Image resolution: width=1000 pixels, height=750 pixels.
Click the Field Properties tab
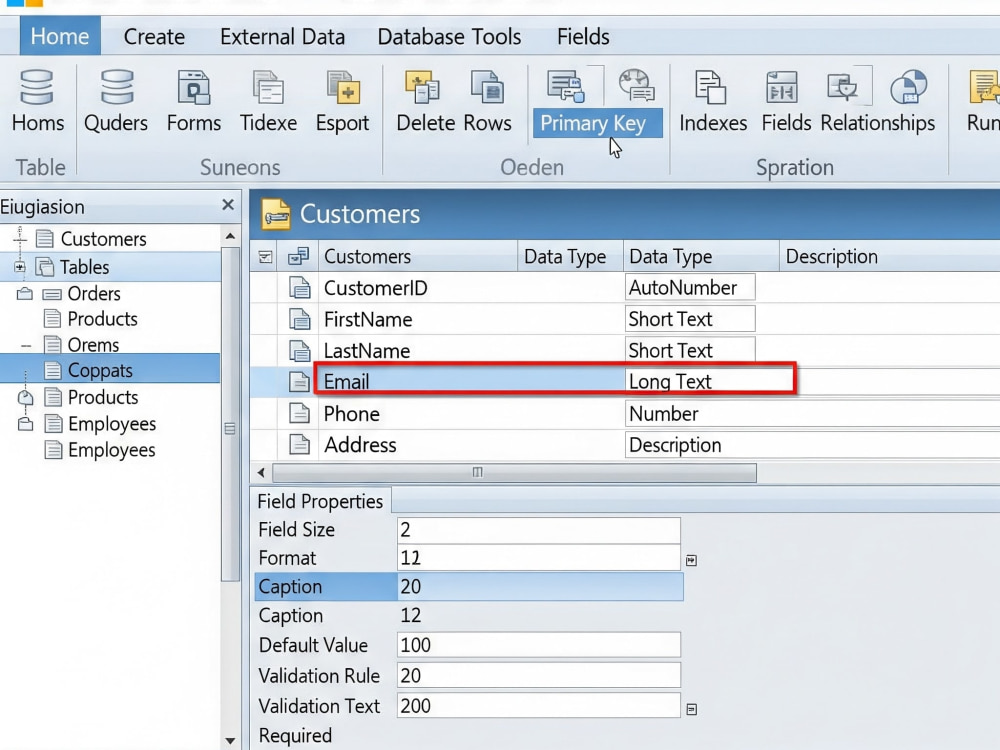[x=320, y=501]
